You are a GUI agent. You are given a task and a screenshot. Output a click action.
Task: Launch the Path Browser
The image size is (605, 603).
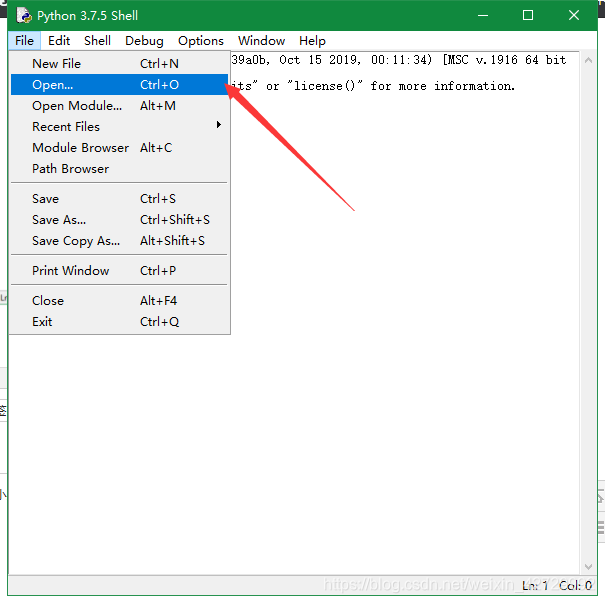[x=119, y=169]
